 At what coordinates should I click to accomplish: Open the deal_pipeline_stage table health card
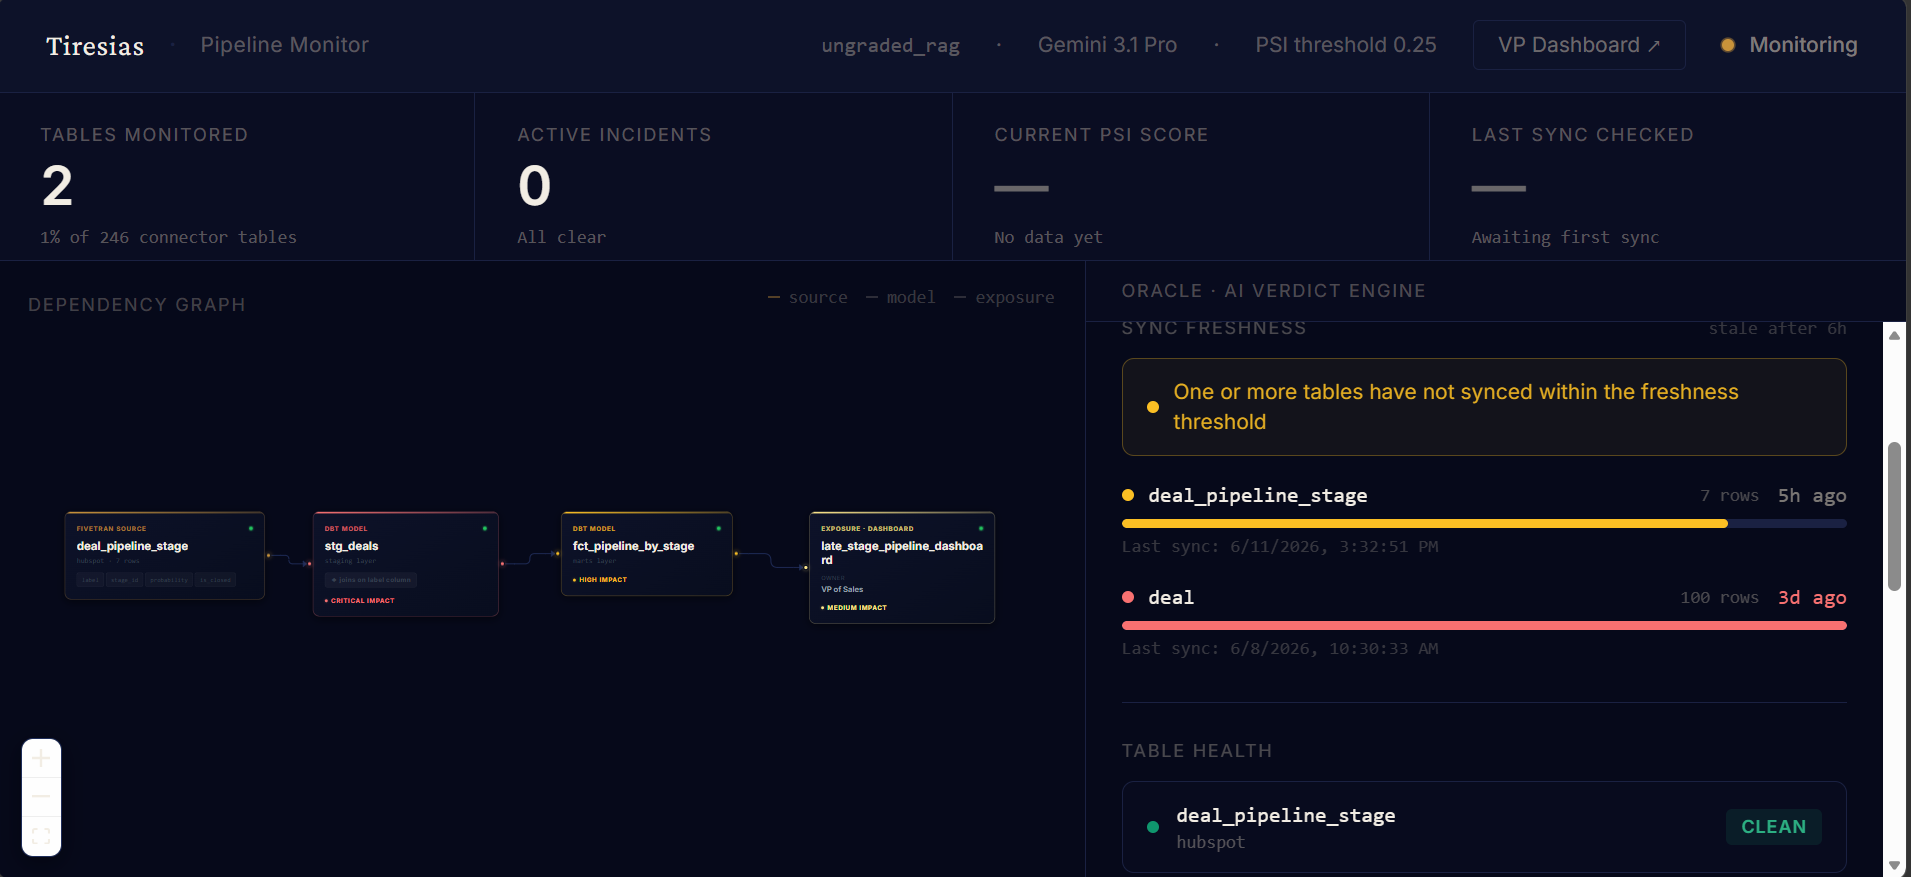1484,827
